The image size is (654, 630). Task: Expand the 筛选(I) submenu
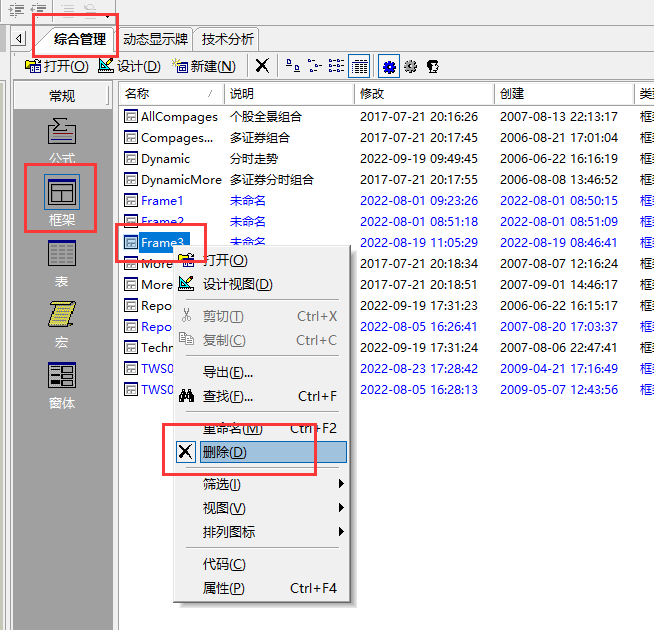(x=262, y=484)
